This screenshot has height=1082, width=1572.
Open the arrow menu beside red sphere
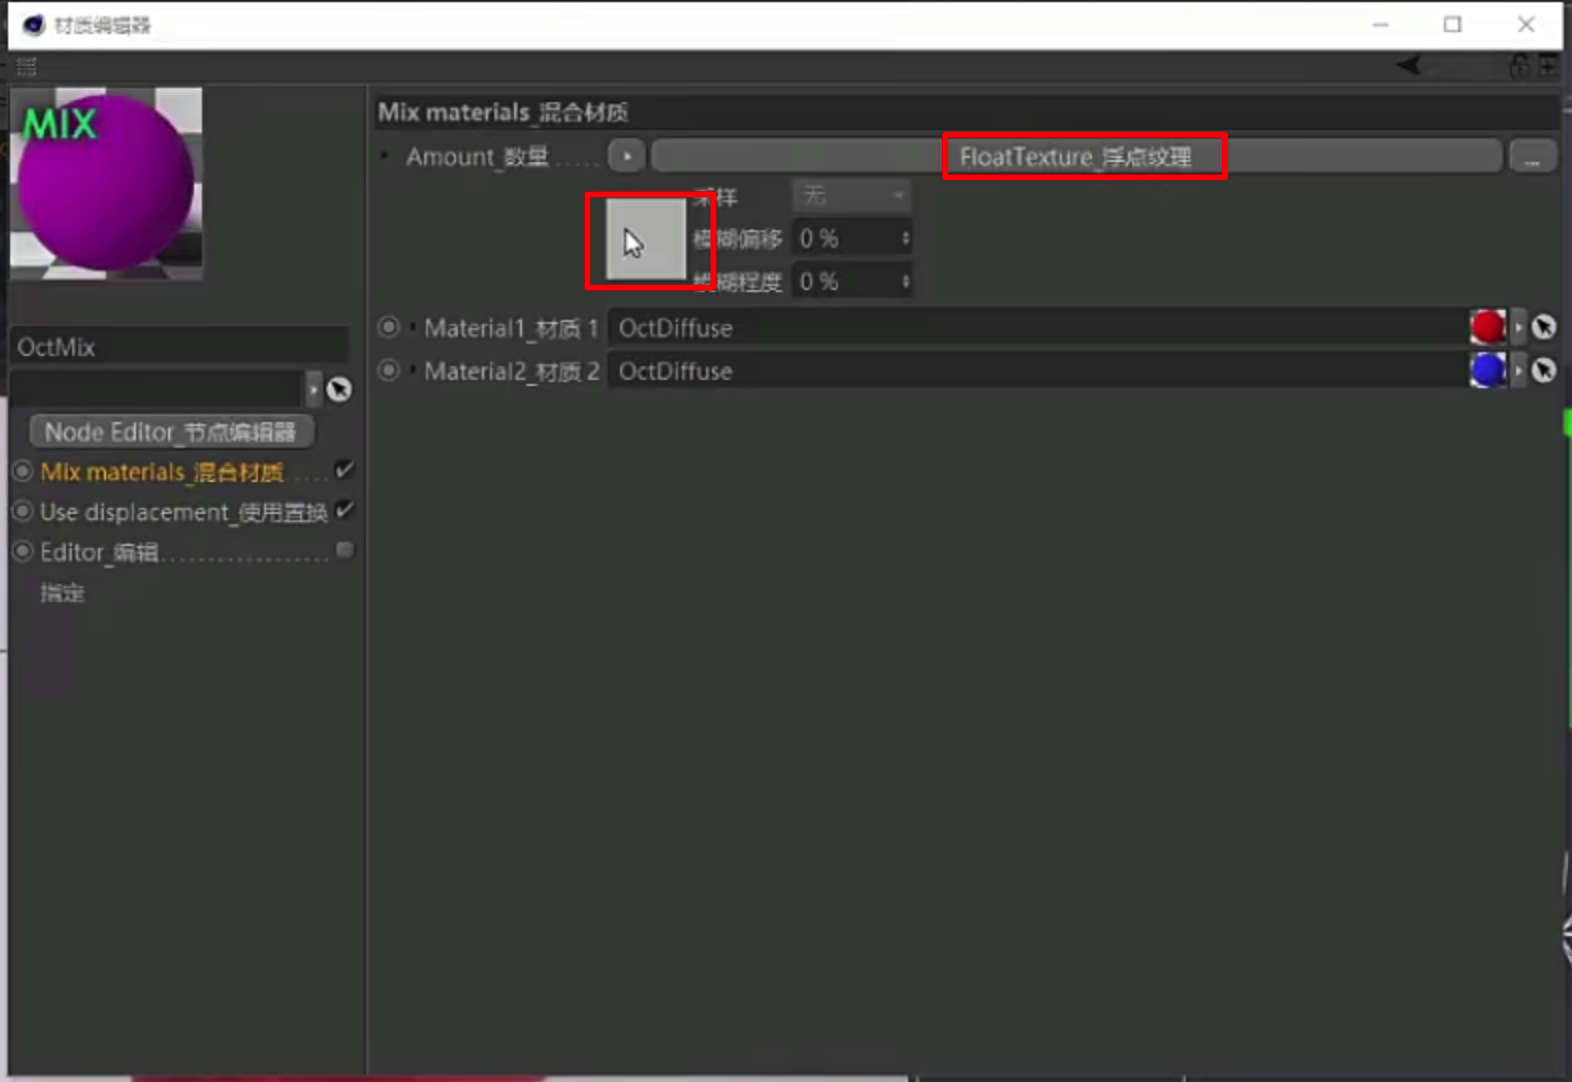[1518, 327]
